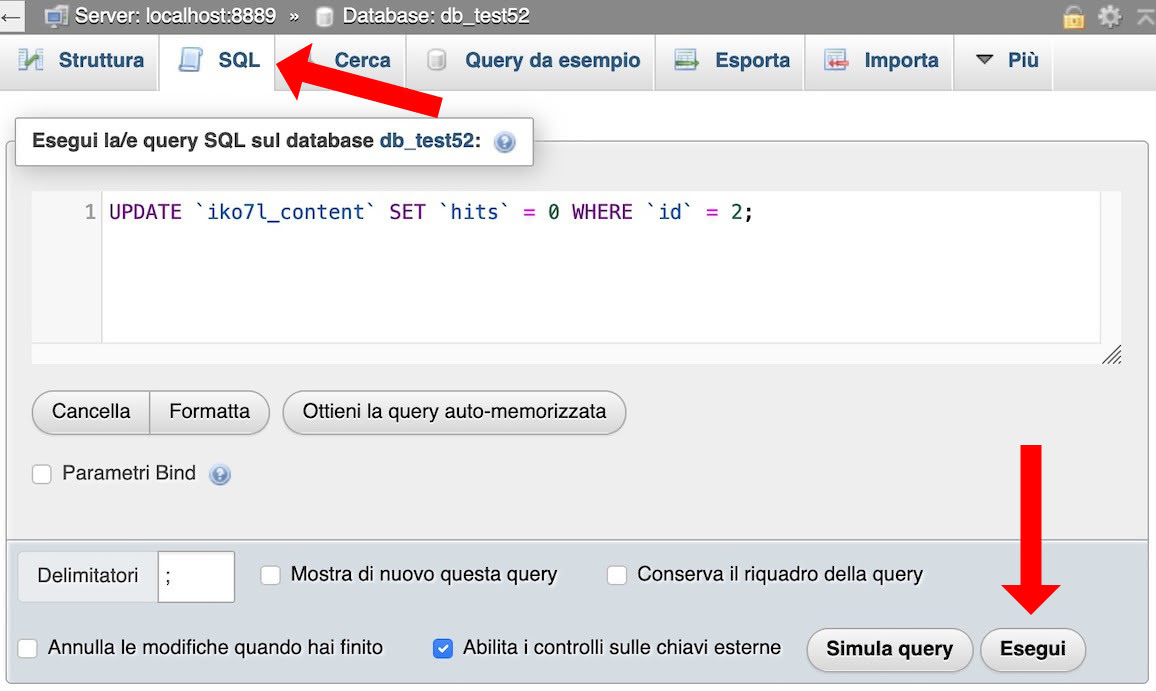
Task: Click the help icon beside Parametri Bind
Action: (219, 473)
